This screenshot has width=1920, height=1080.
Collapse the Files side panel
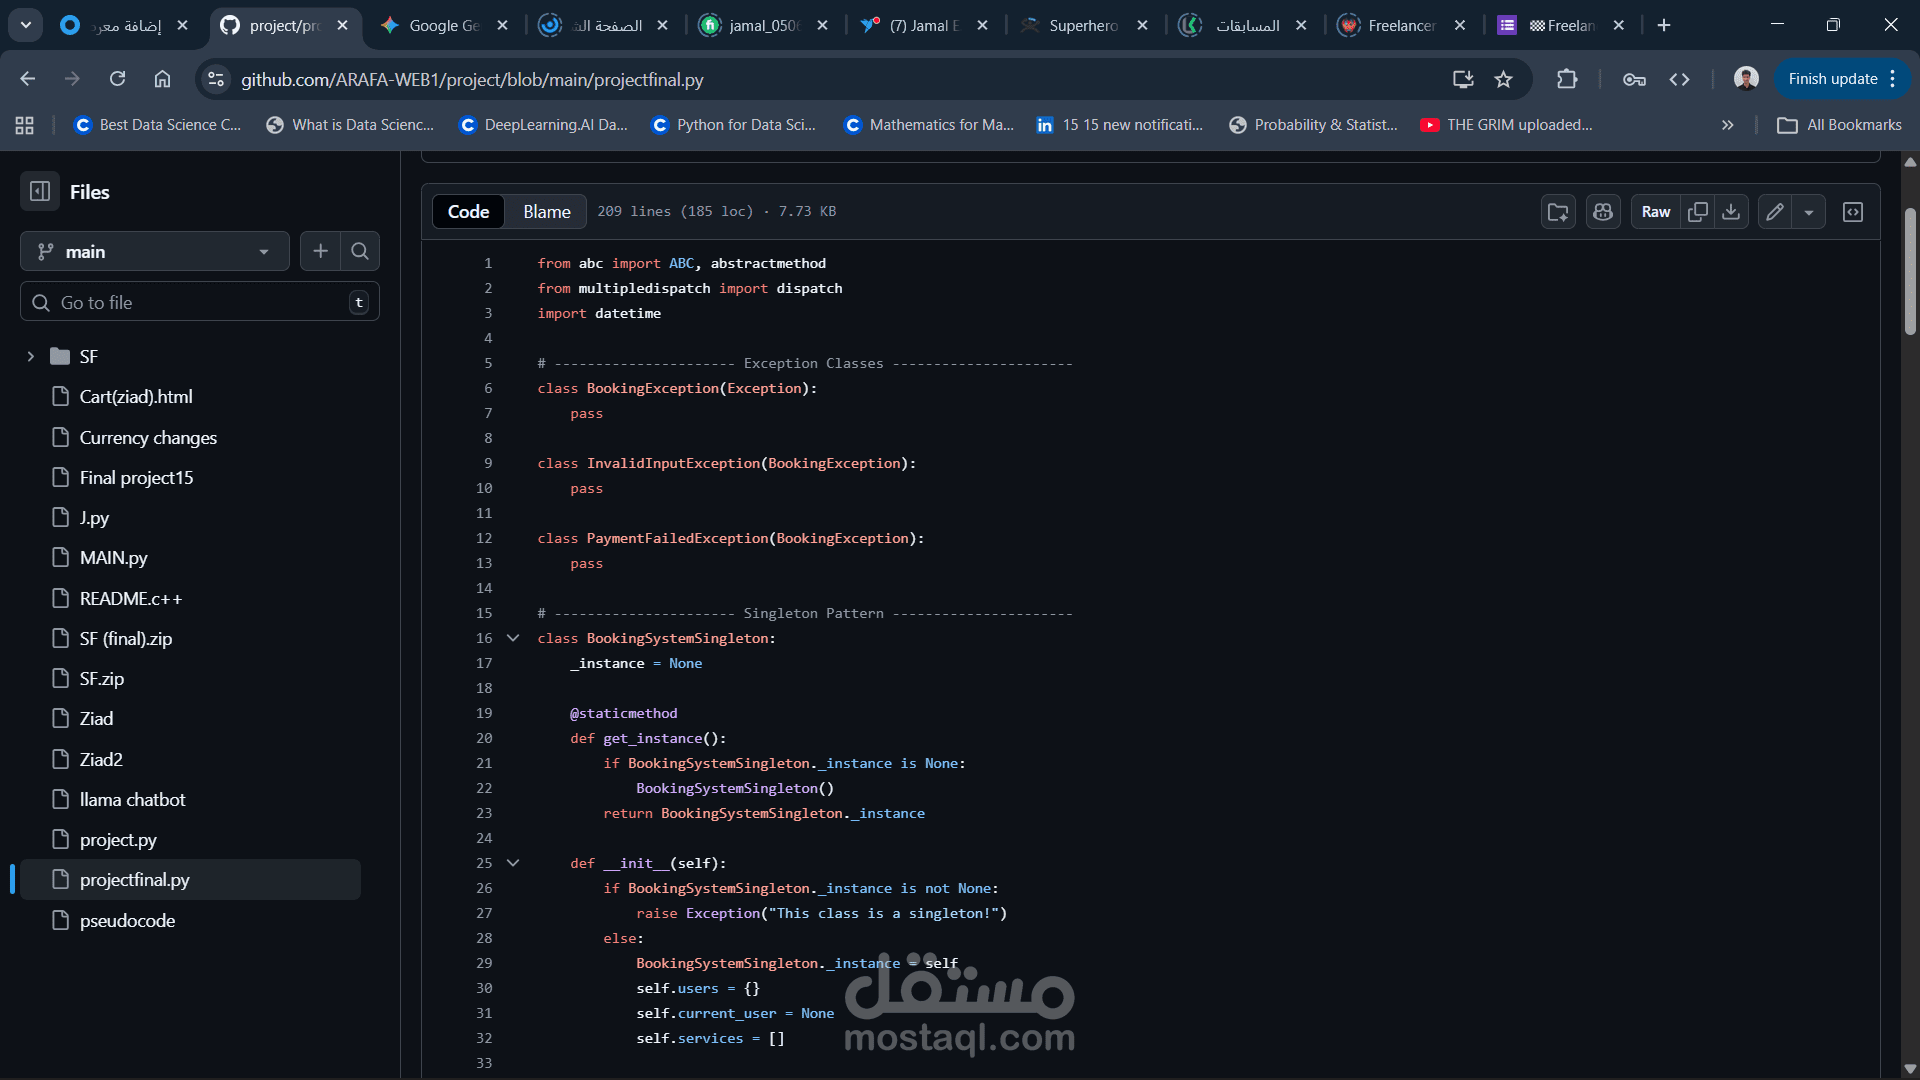click(40, 192)
